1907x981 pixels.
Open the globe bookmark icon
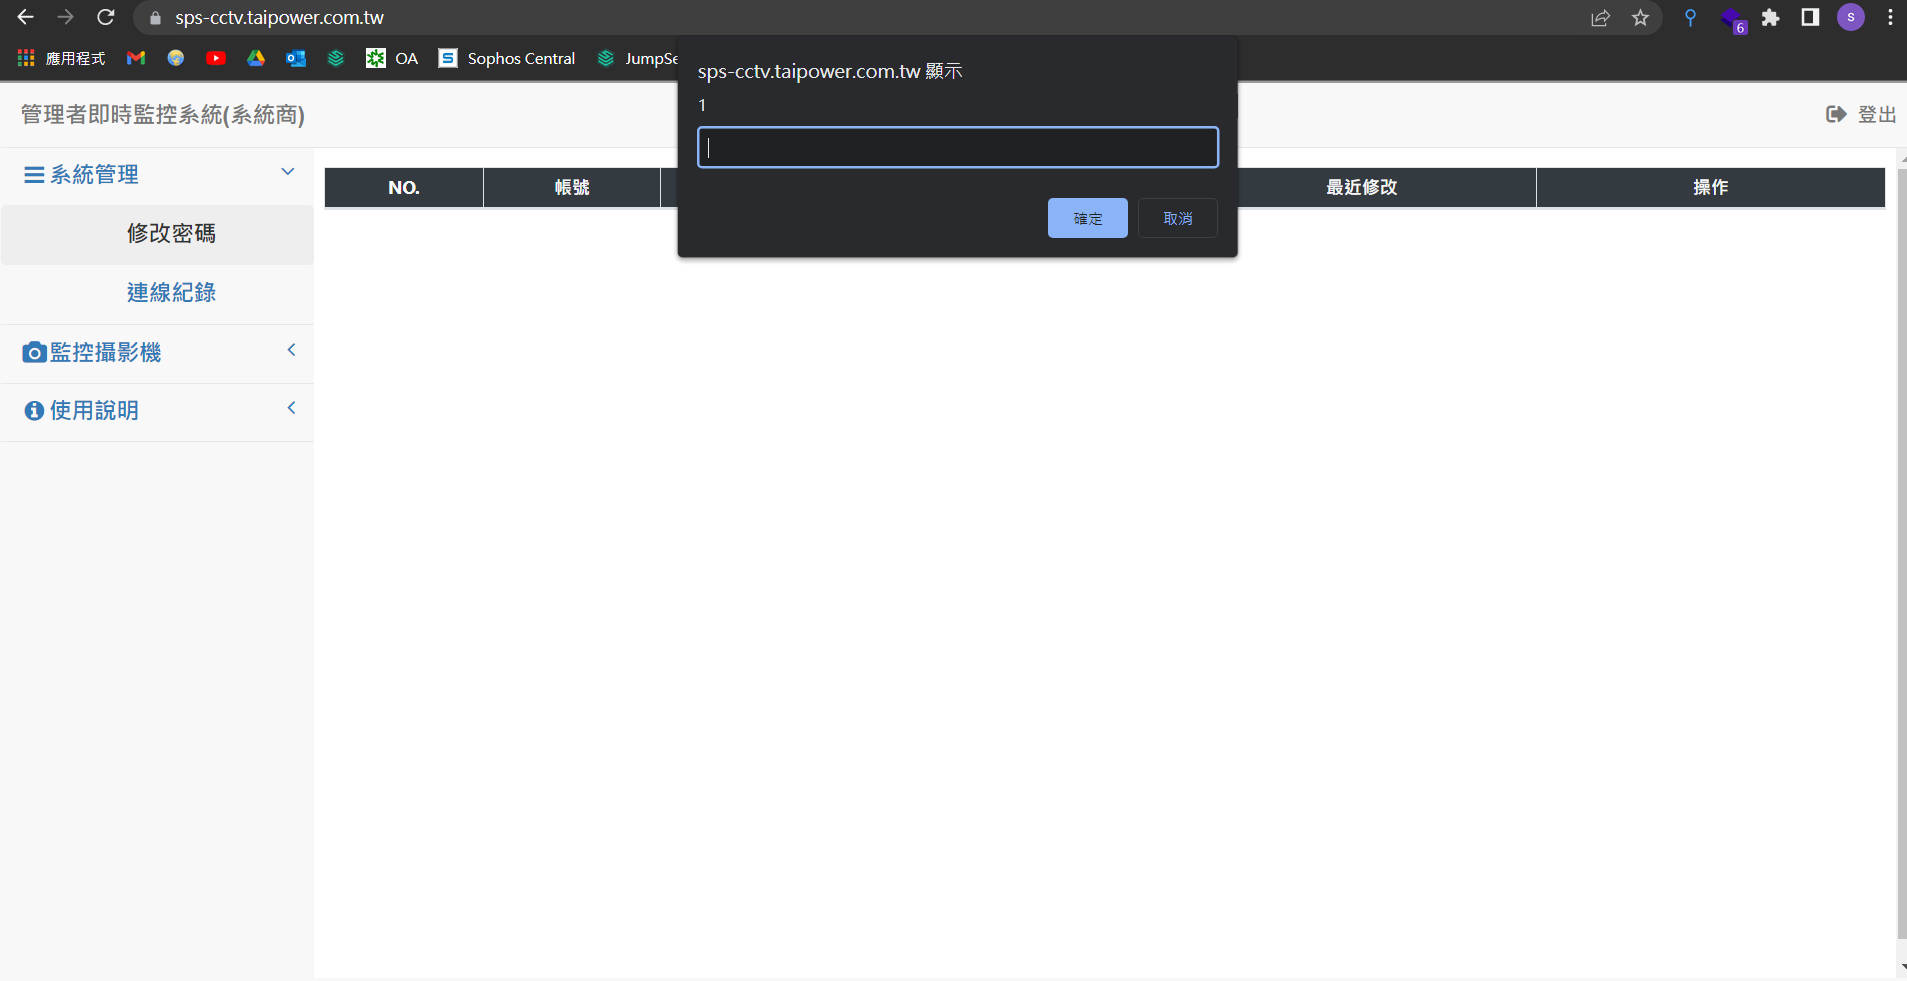(176, 58)
